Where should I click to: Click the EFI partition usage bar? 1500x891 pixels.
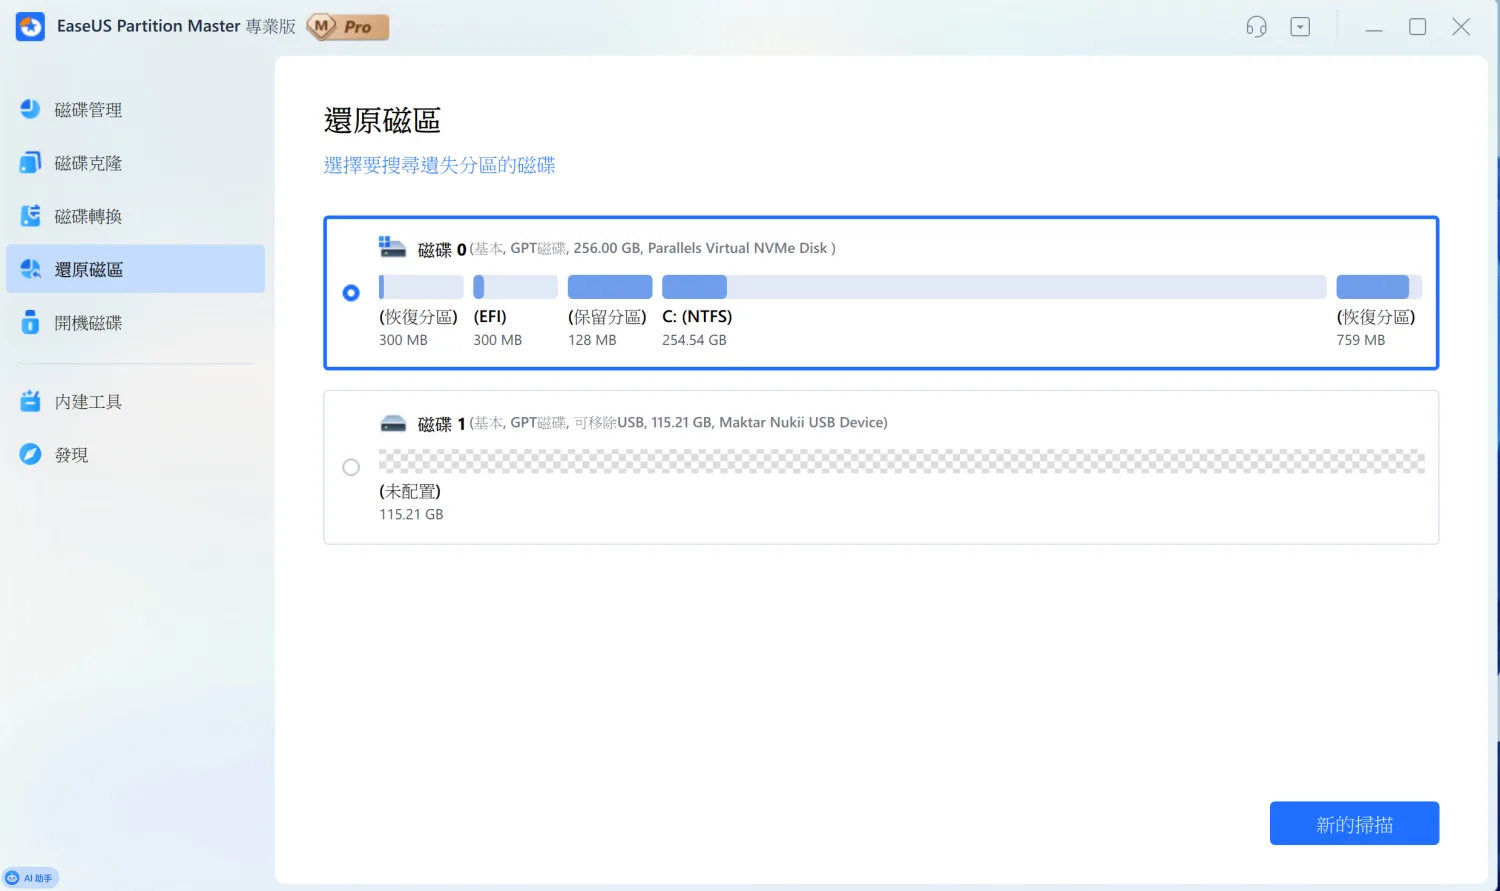tap(516, 287)
